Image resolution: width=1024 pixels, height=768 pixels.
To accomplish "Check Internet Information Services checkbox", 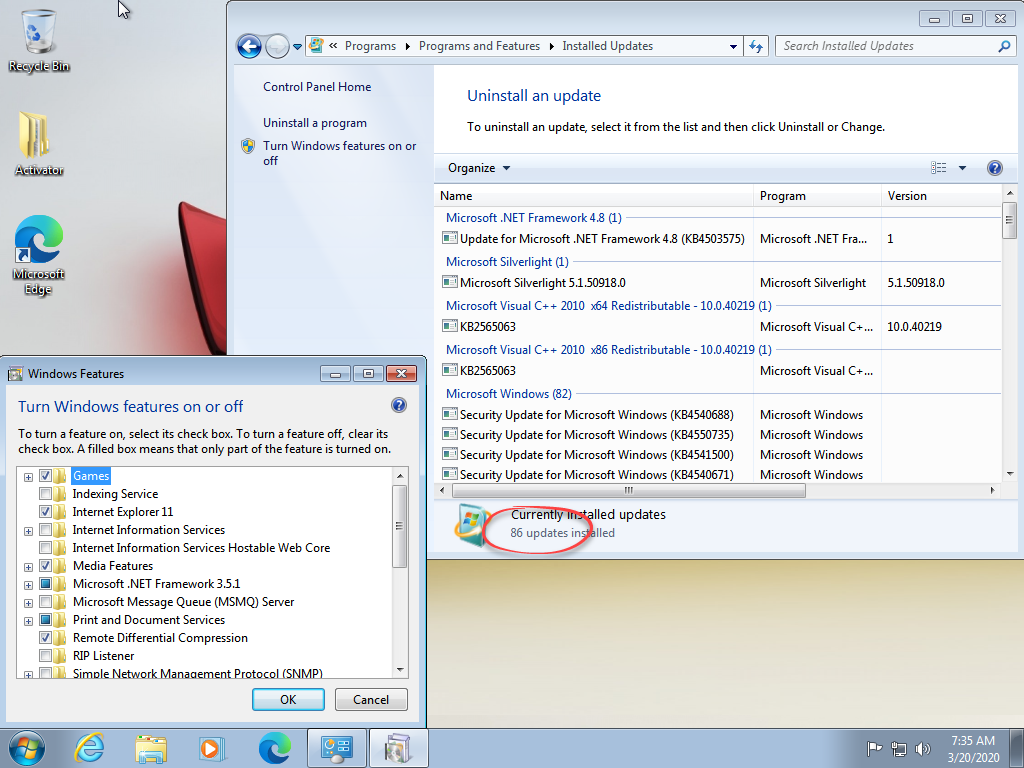I will click(46, 530).
